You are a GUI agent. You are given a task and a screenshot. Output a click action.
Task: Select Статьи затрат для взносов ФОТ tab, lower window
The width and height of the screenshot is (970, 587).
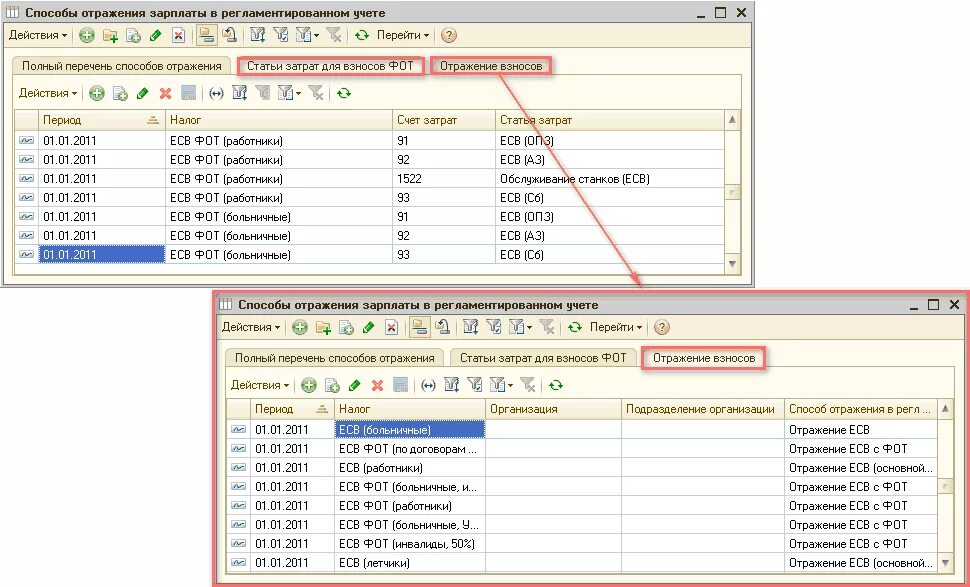(543, 358)
